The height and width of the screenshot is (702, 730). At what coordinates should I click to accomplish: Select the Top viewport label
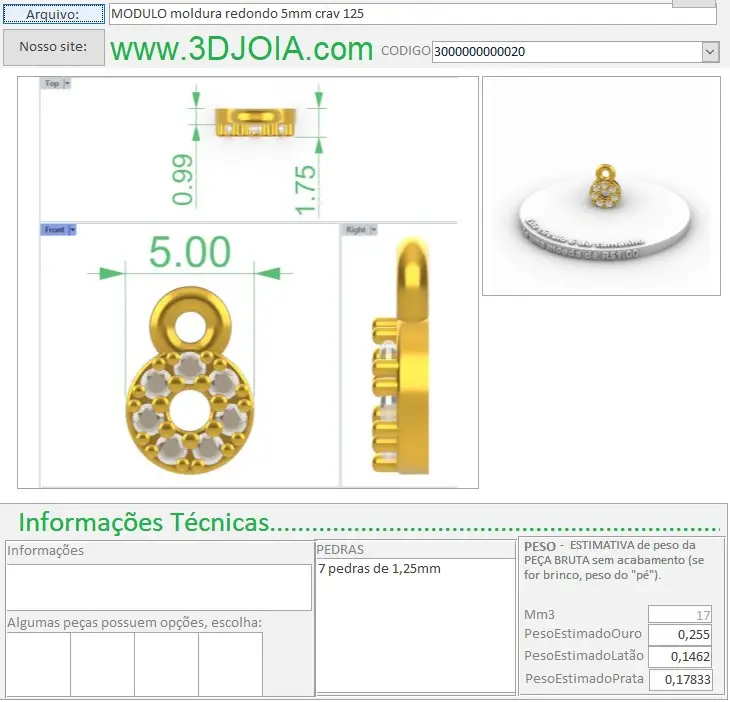point(52,84)
